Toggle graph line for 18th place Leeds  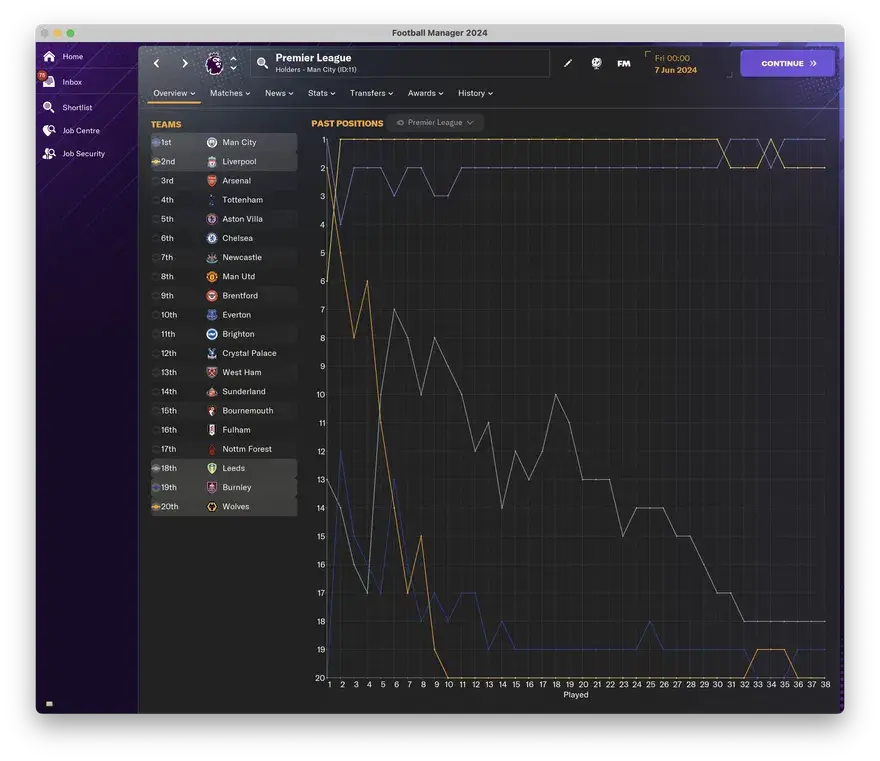coord(155,468)
